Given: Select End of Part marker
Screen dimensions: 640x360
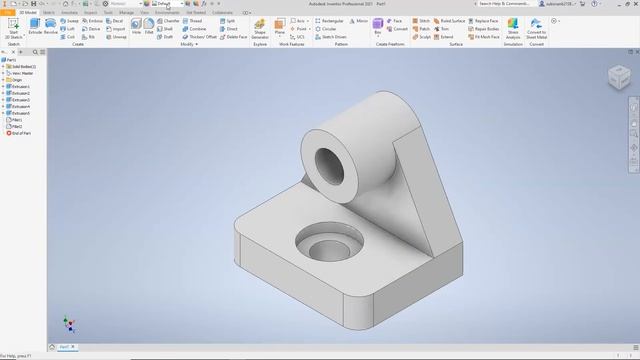Looking at the screenshot, I should [19, 133].
